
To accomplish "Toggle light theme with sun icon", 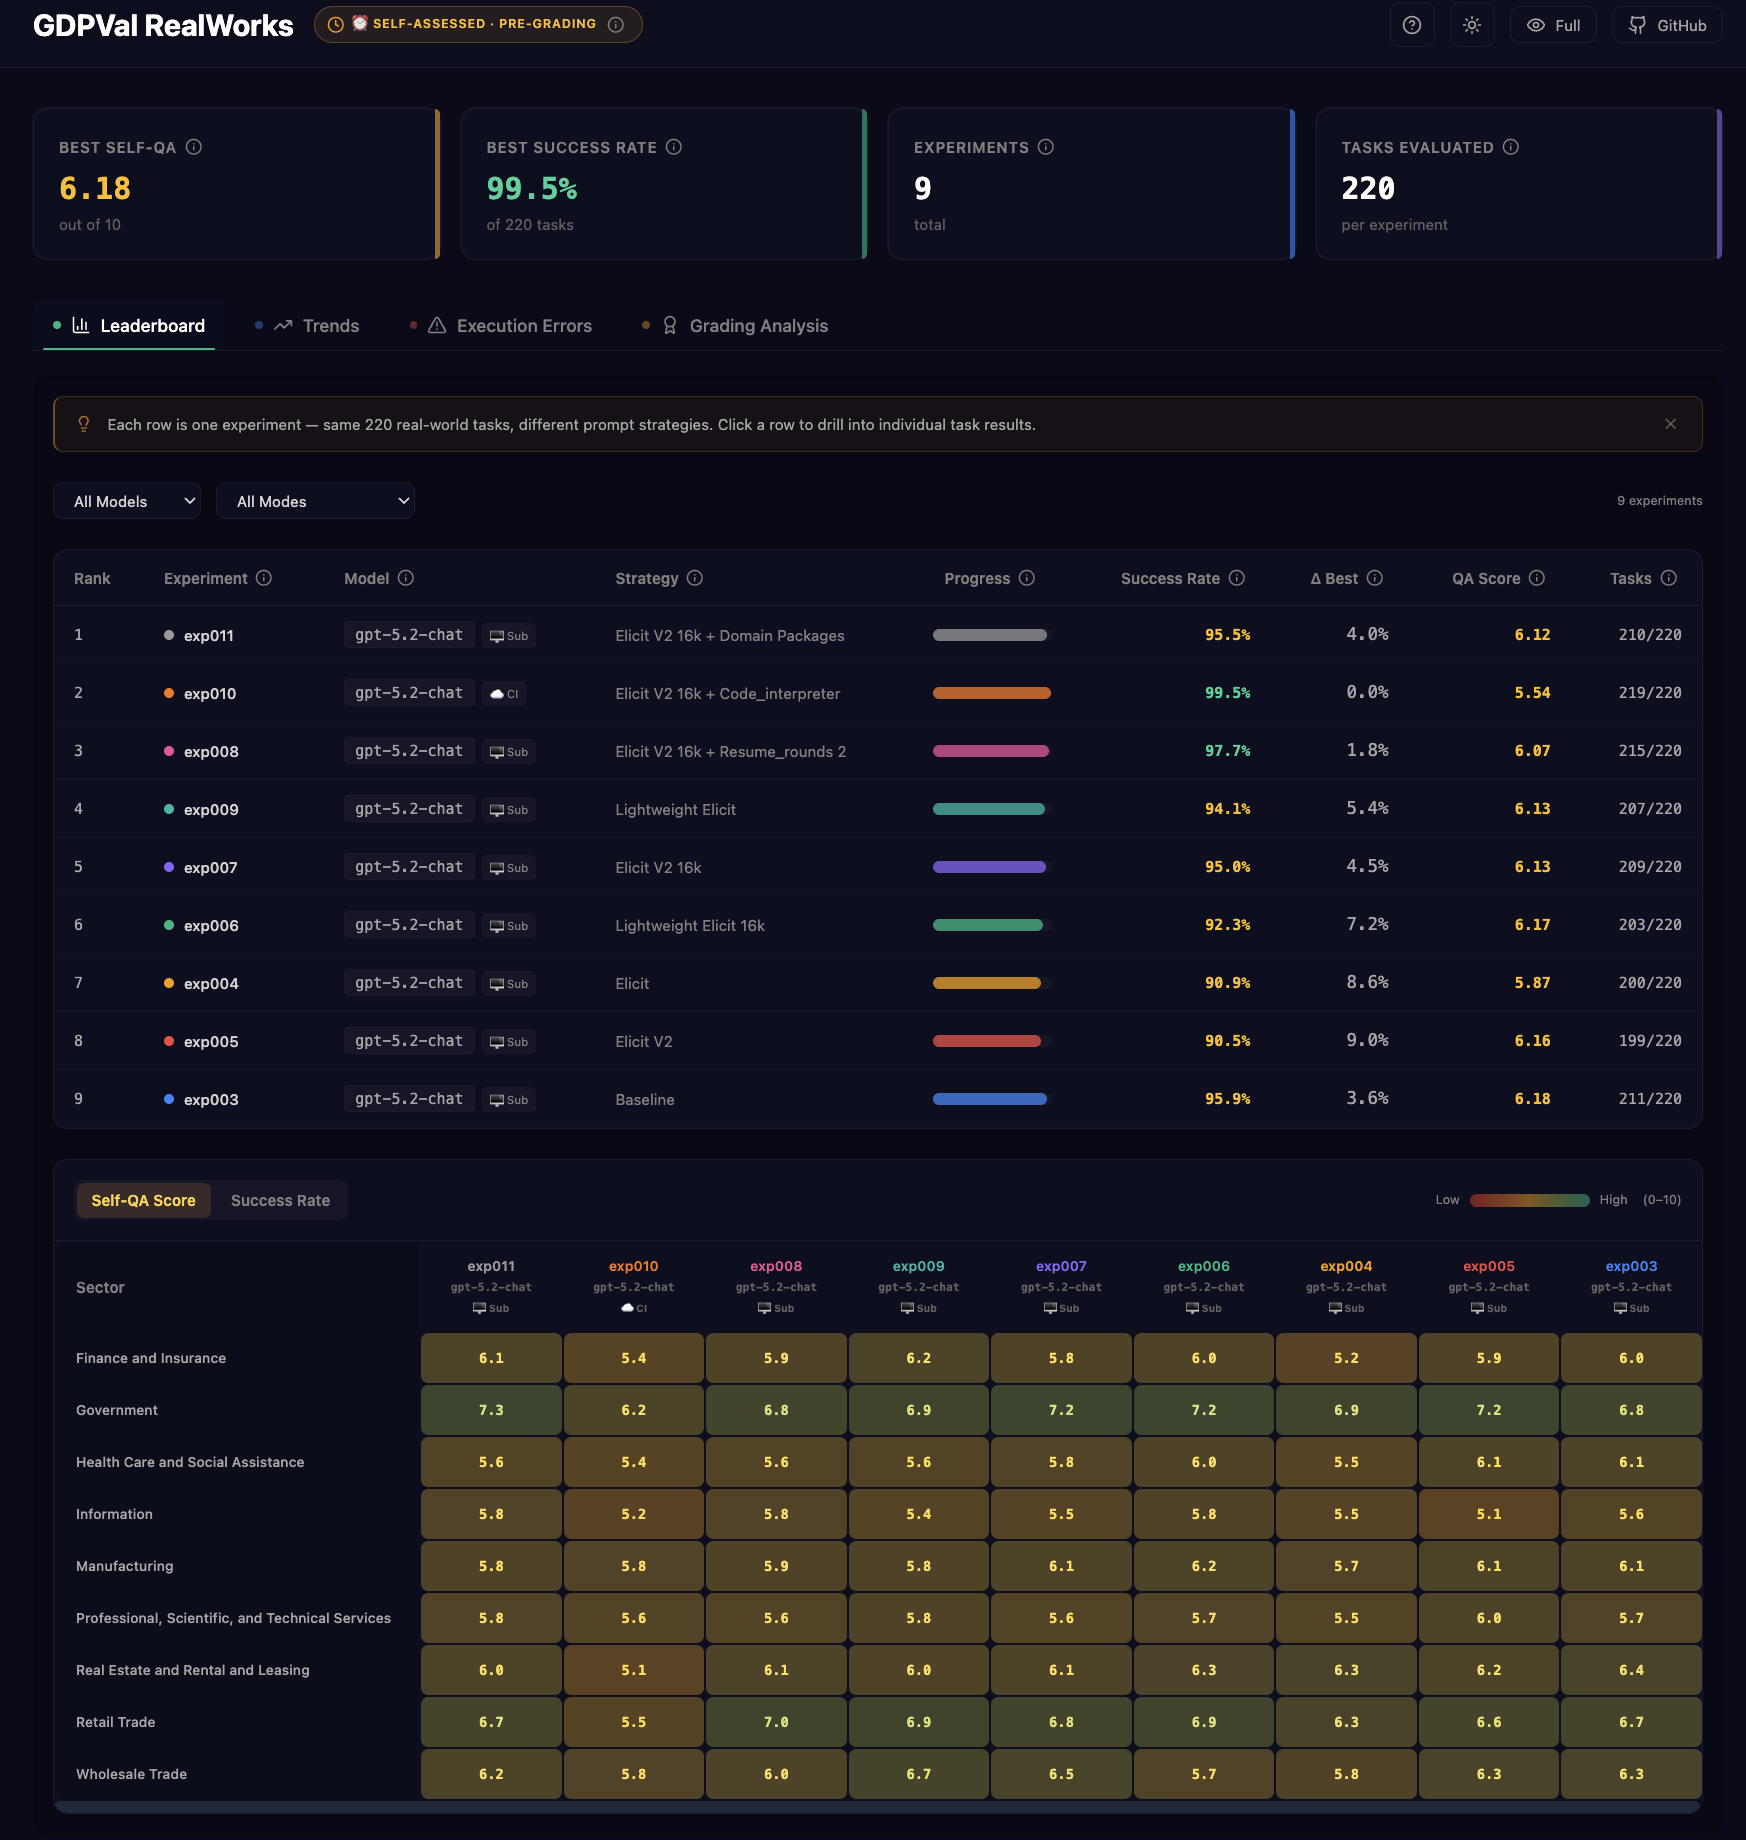I will (x=1471, y=25).
